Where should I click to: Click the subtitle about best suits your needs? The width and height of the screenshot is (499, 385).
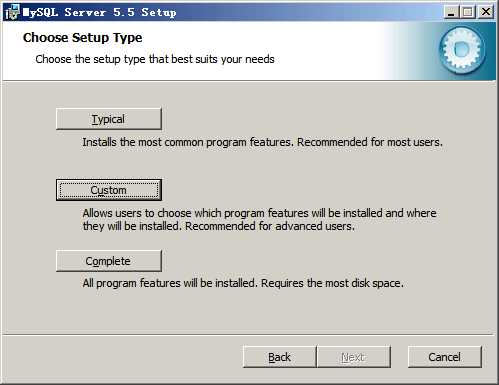click(155, 59)
